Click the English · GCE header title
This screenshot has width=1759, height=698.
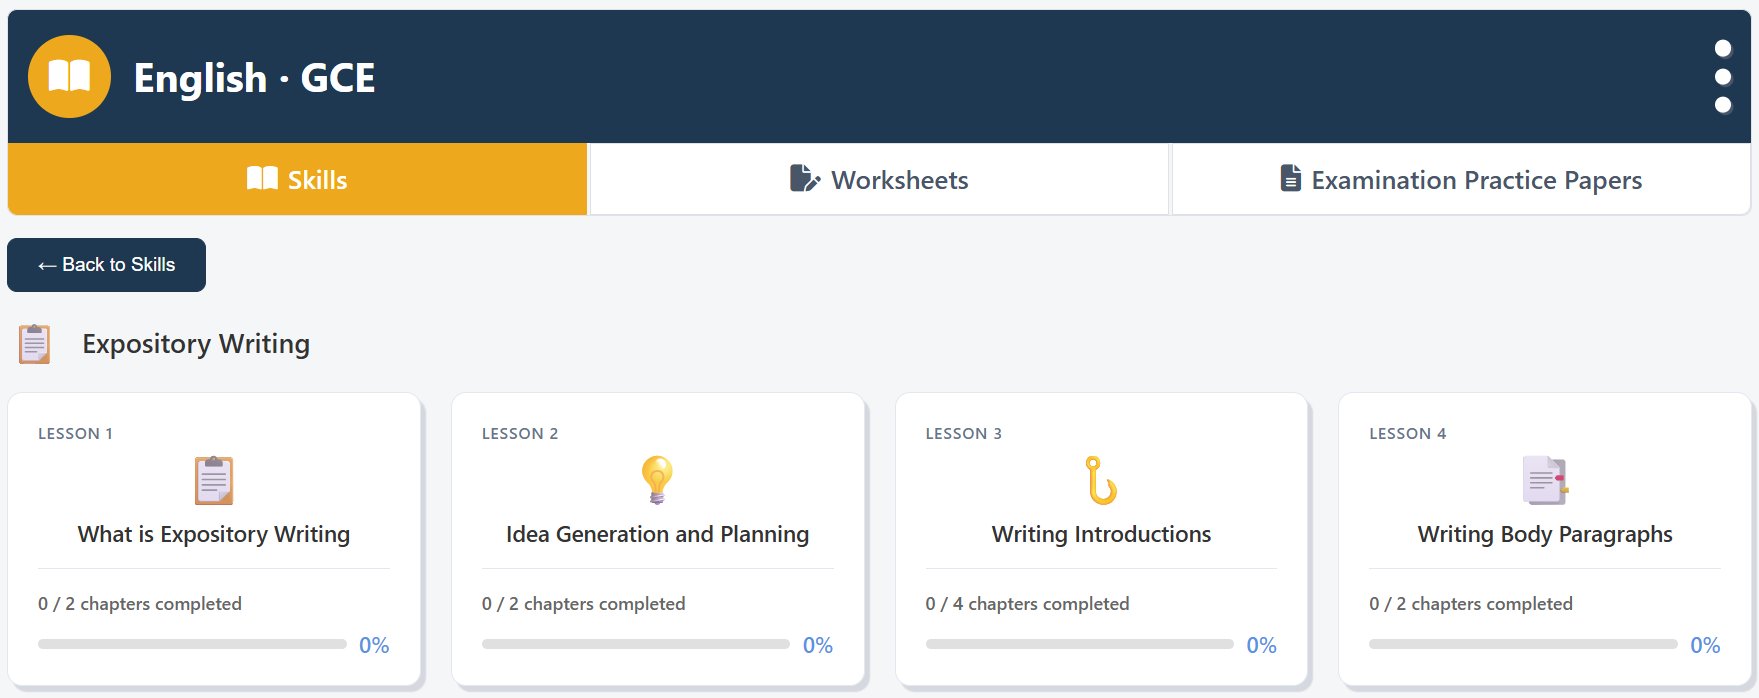(255, 77)
